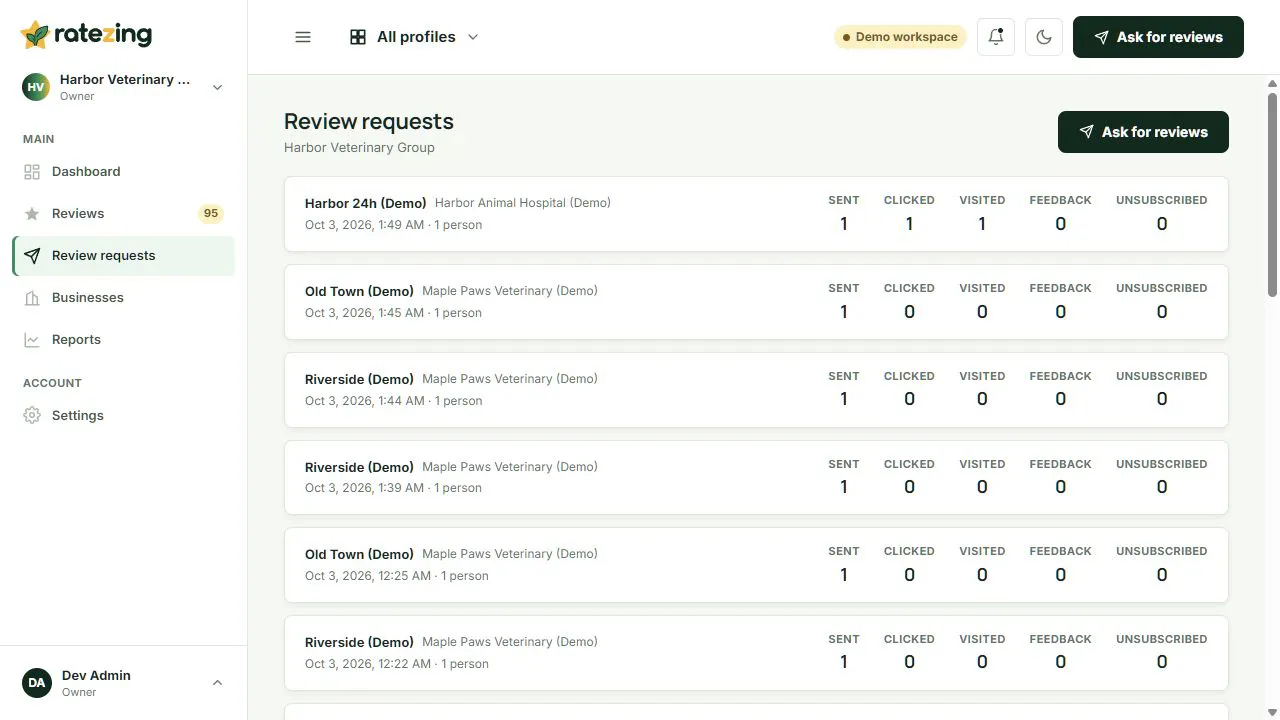Open the notifications bell
The width and height of the screenshot is (1280, 720).
(x=996, y=37)
